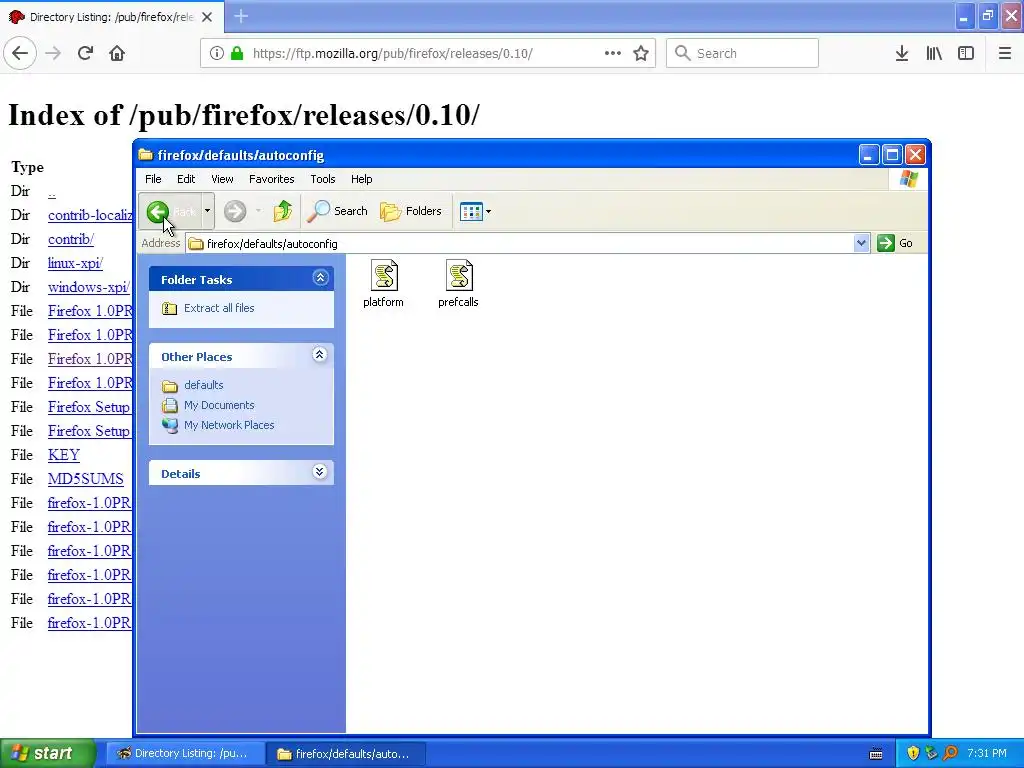The height and width of the screenshot is (768, 1024).
Task: Collapse the Folder Tasks panel
Action: tap(320, 278)
